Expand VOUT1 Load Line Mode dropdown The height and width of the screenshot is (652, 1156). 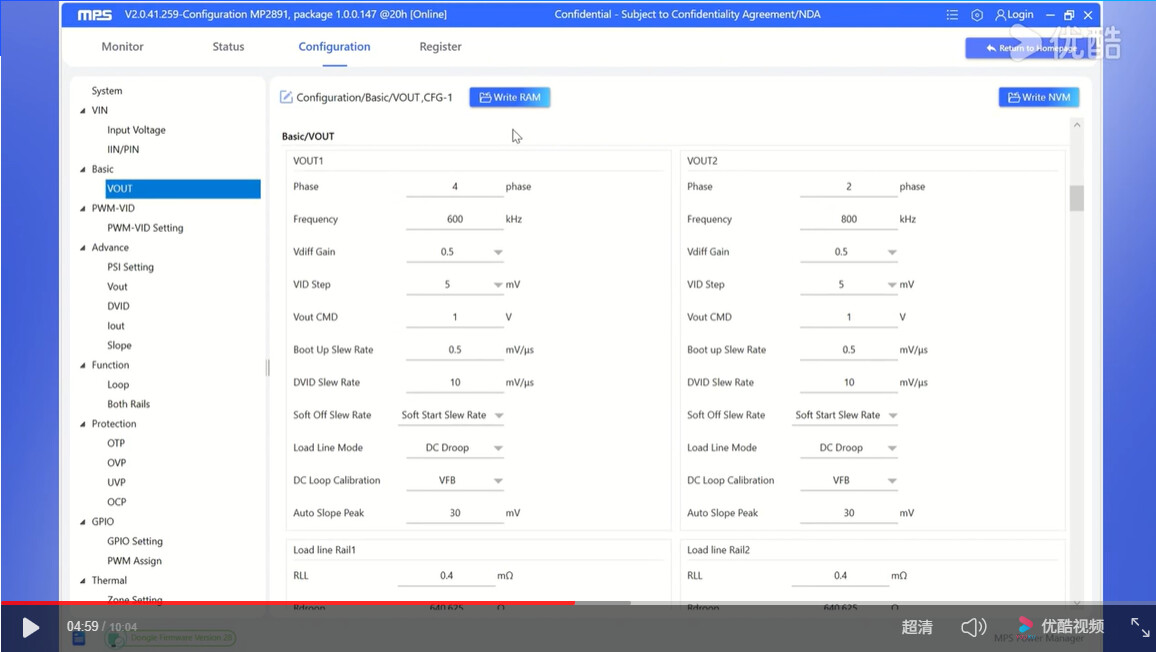click(497, 448)
